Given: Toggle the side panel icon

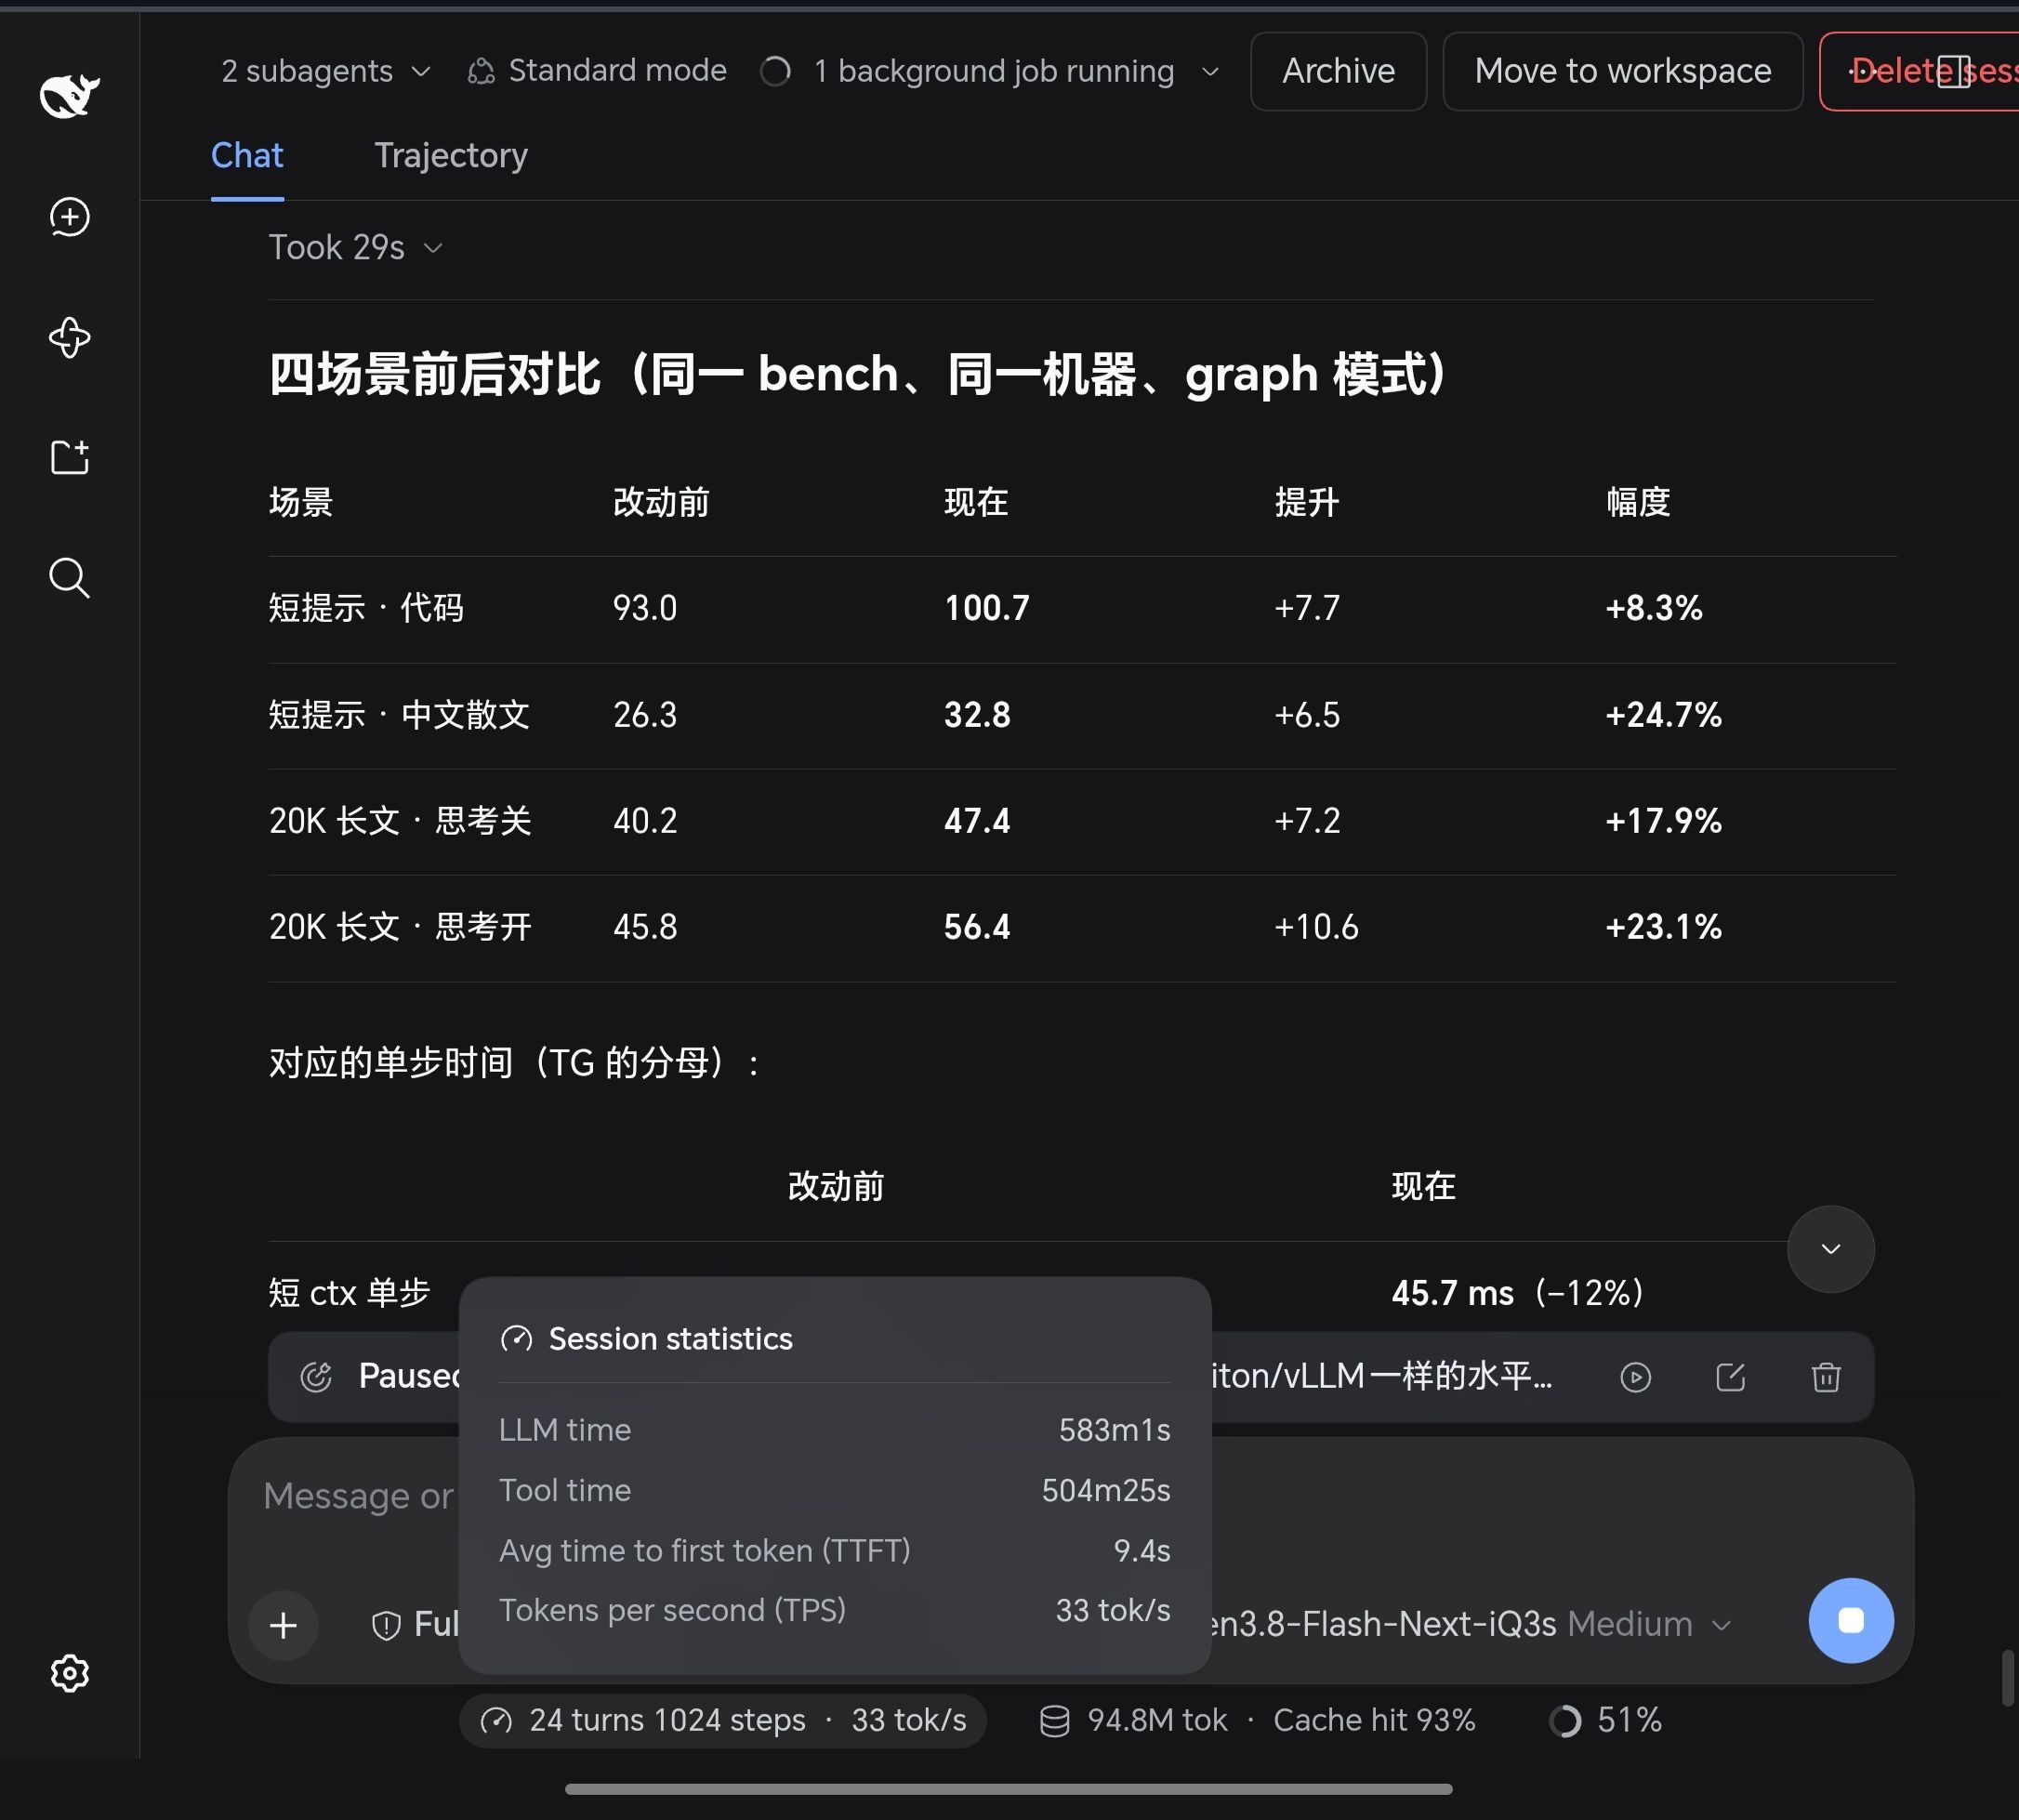Looking at the screenshot, I should [x=1954, y=71].
